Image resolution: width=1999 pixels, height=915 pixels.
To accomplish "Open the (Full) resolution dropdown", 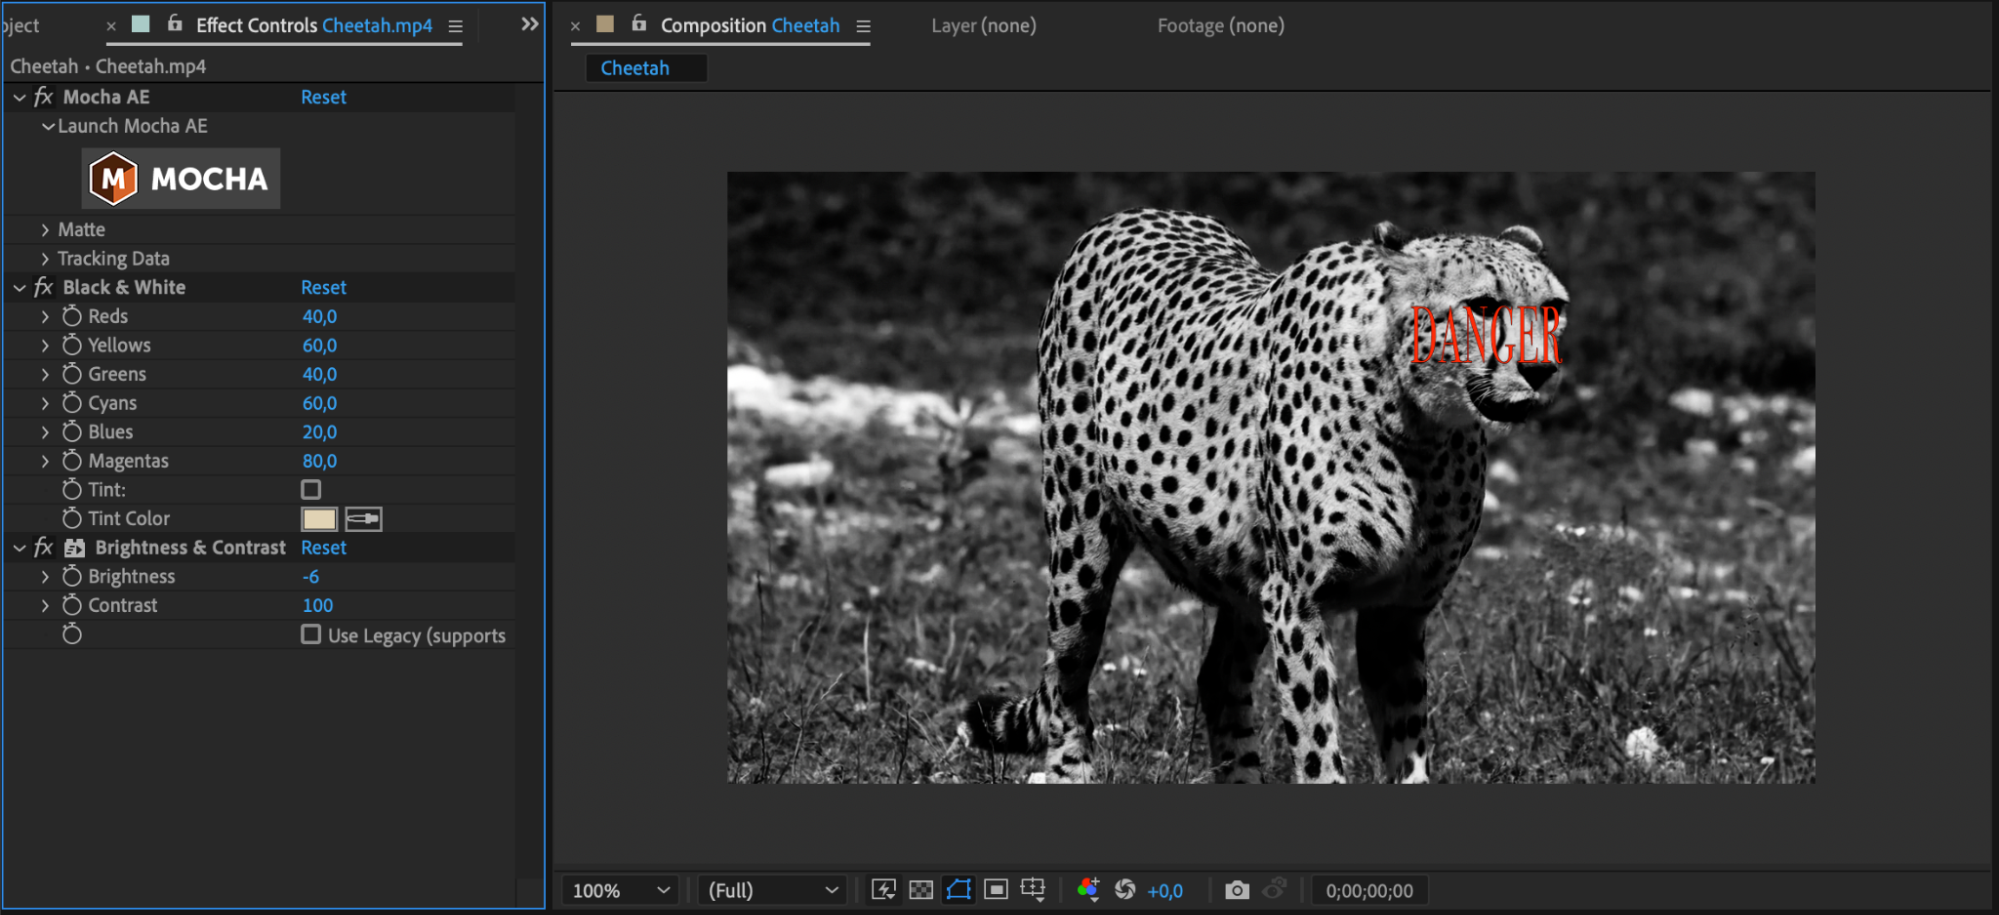I will pyautogui.click(x=772, y=890).
